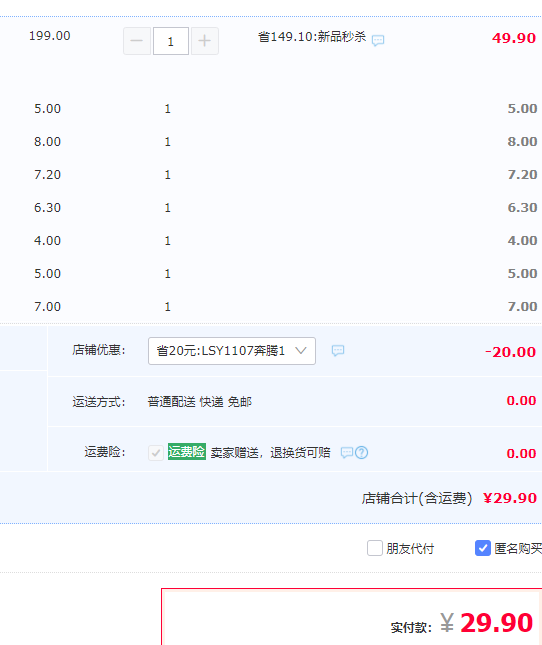Click the ¥29.90 store total amount
This screenshot has width=542, height=645.
(x=510, y=498)
